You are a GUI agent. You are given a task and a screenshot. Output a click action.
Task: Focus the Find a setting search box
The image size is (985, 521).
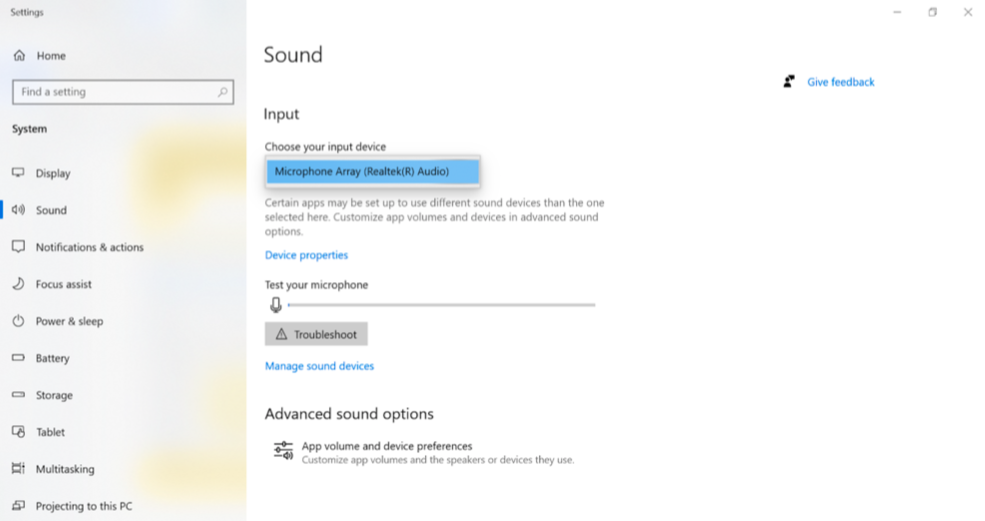tap(123, 92)
